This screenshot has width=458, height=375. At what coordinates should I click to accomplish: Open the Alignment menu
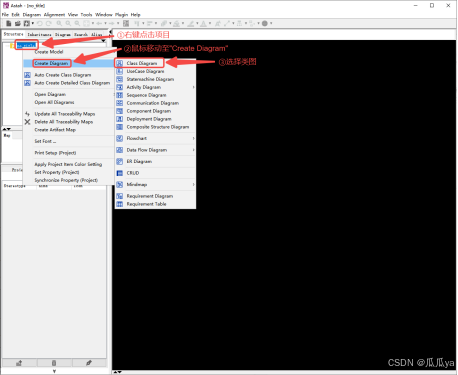(54, 15)
